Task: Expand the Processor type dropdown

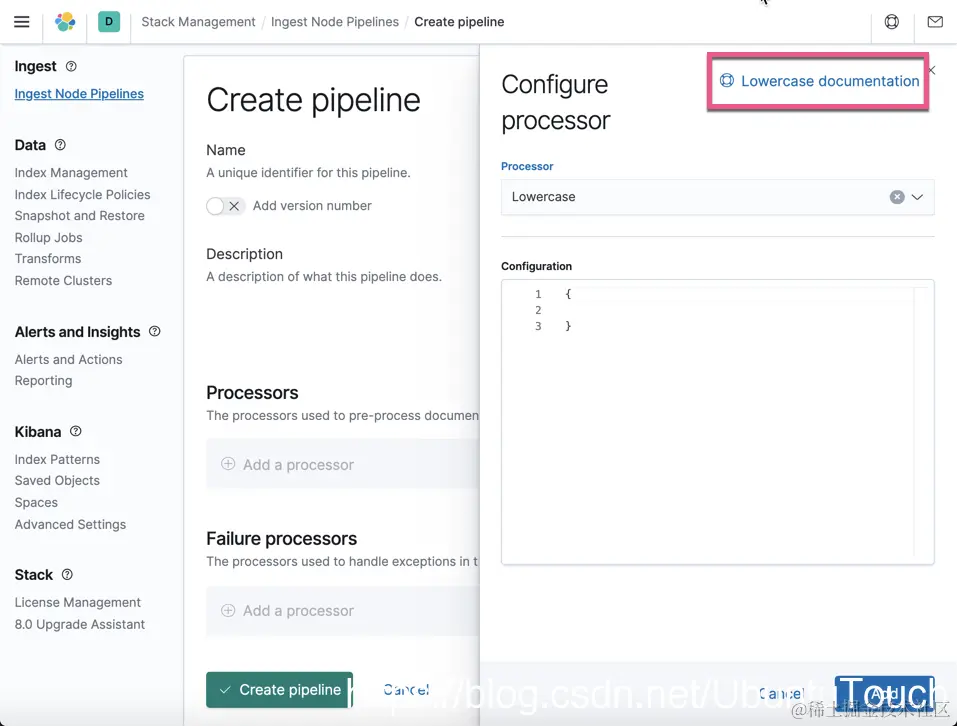Action: coord(917,197)
